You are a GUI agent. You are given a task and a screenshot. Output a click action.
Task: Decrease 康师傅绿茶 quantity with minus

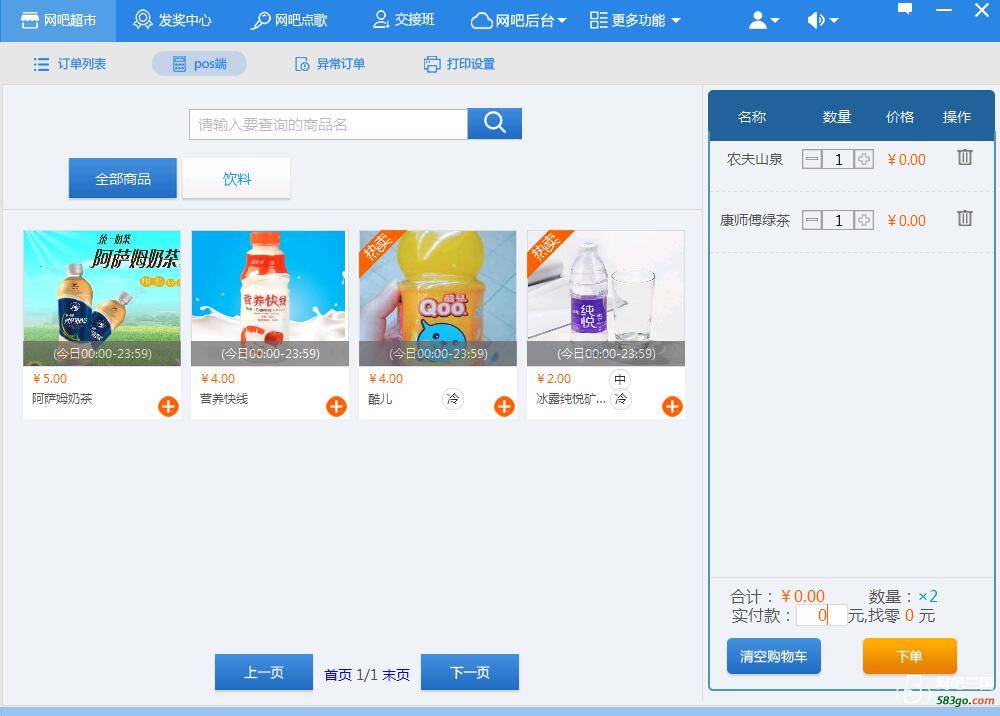pos(812,220)
